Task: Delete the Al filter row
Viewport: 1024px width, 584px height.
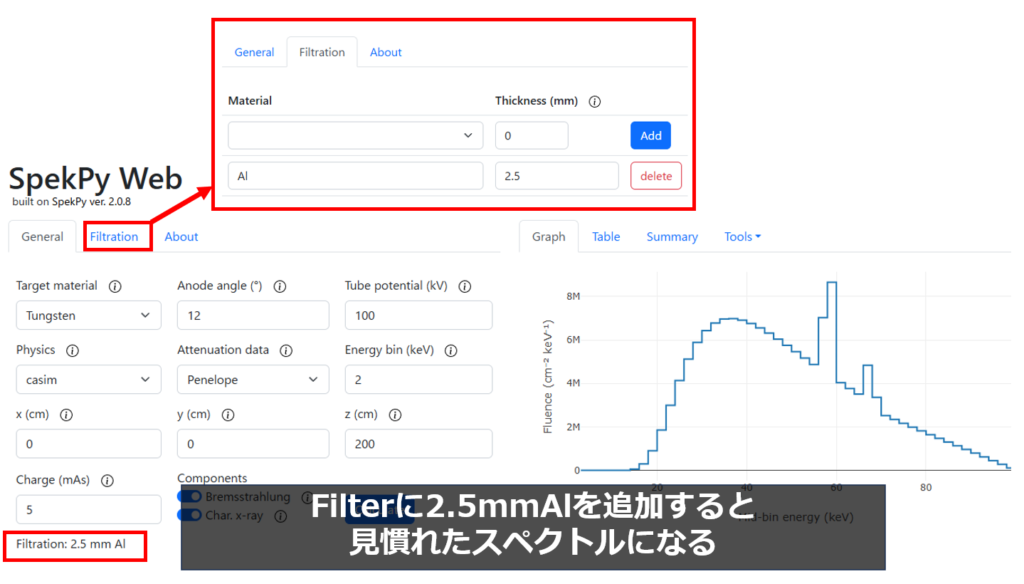Action: (x=656, y=176)
